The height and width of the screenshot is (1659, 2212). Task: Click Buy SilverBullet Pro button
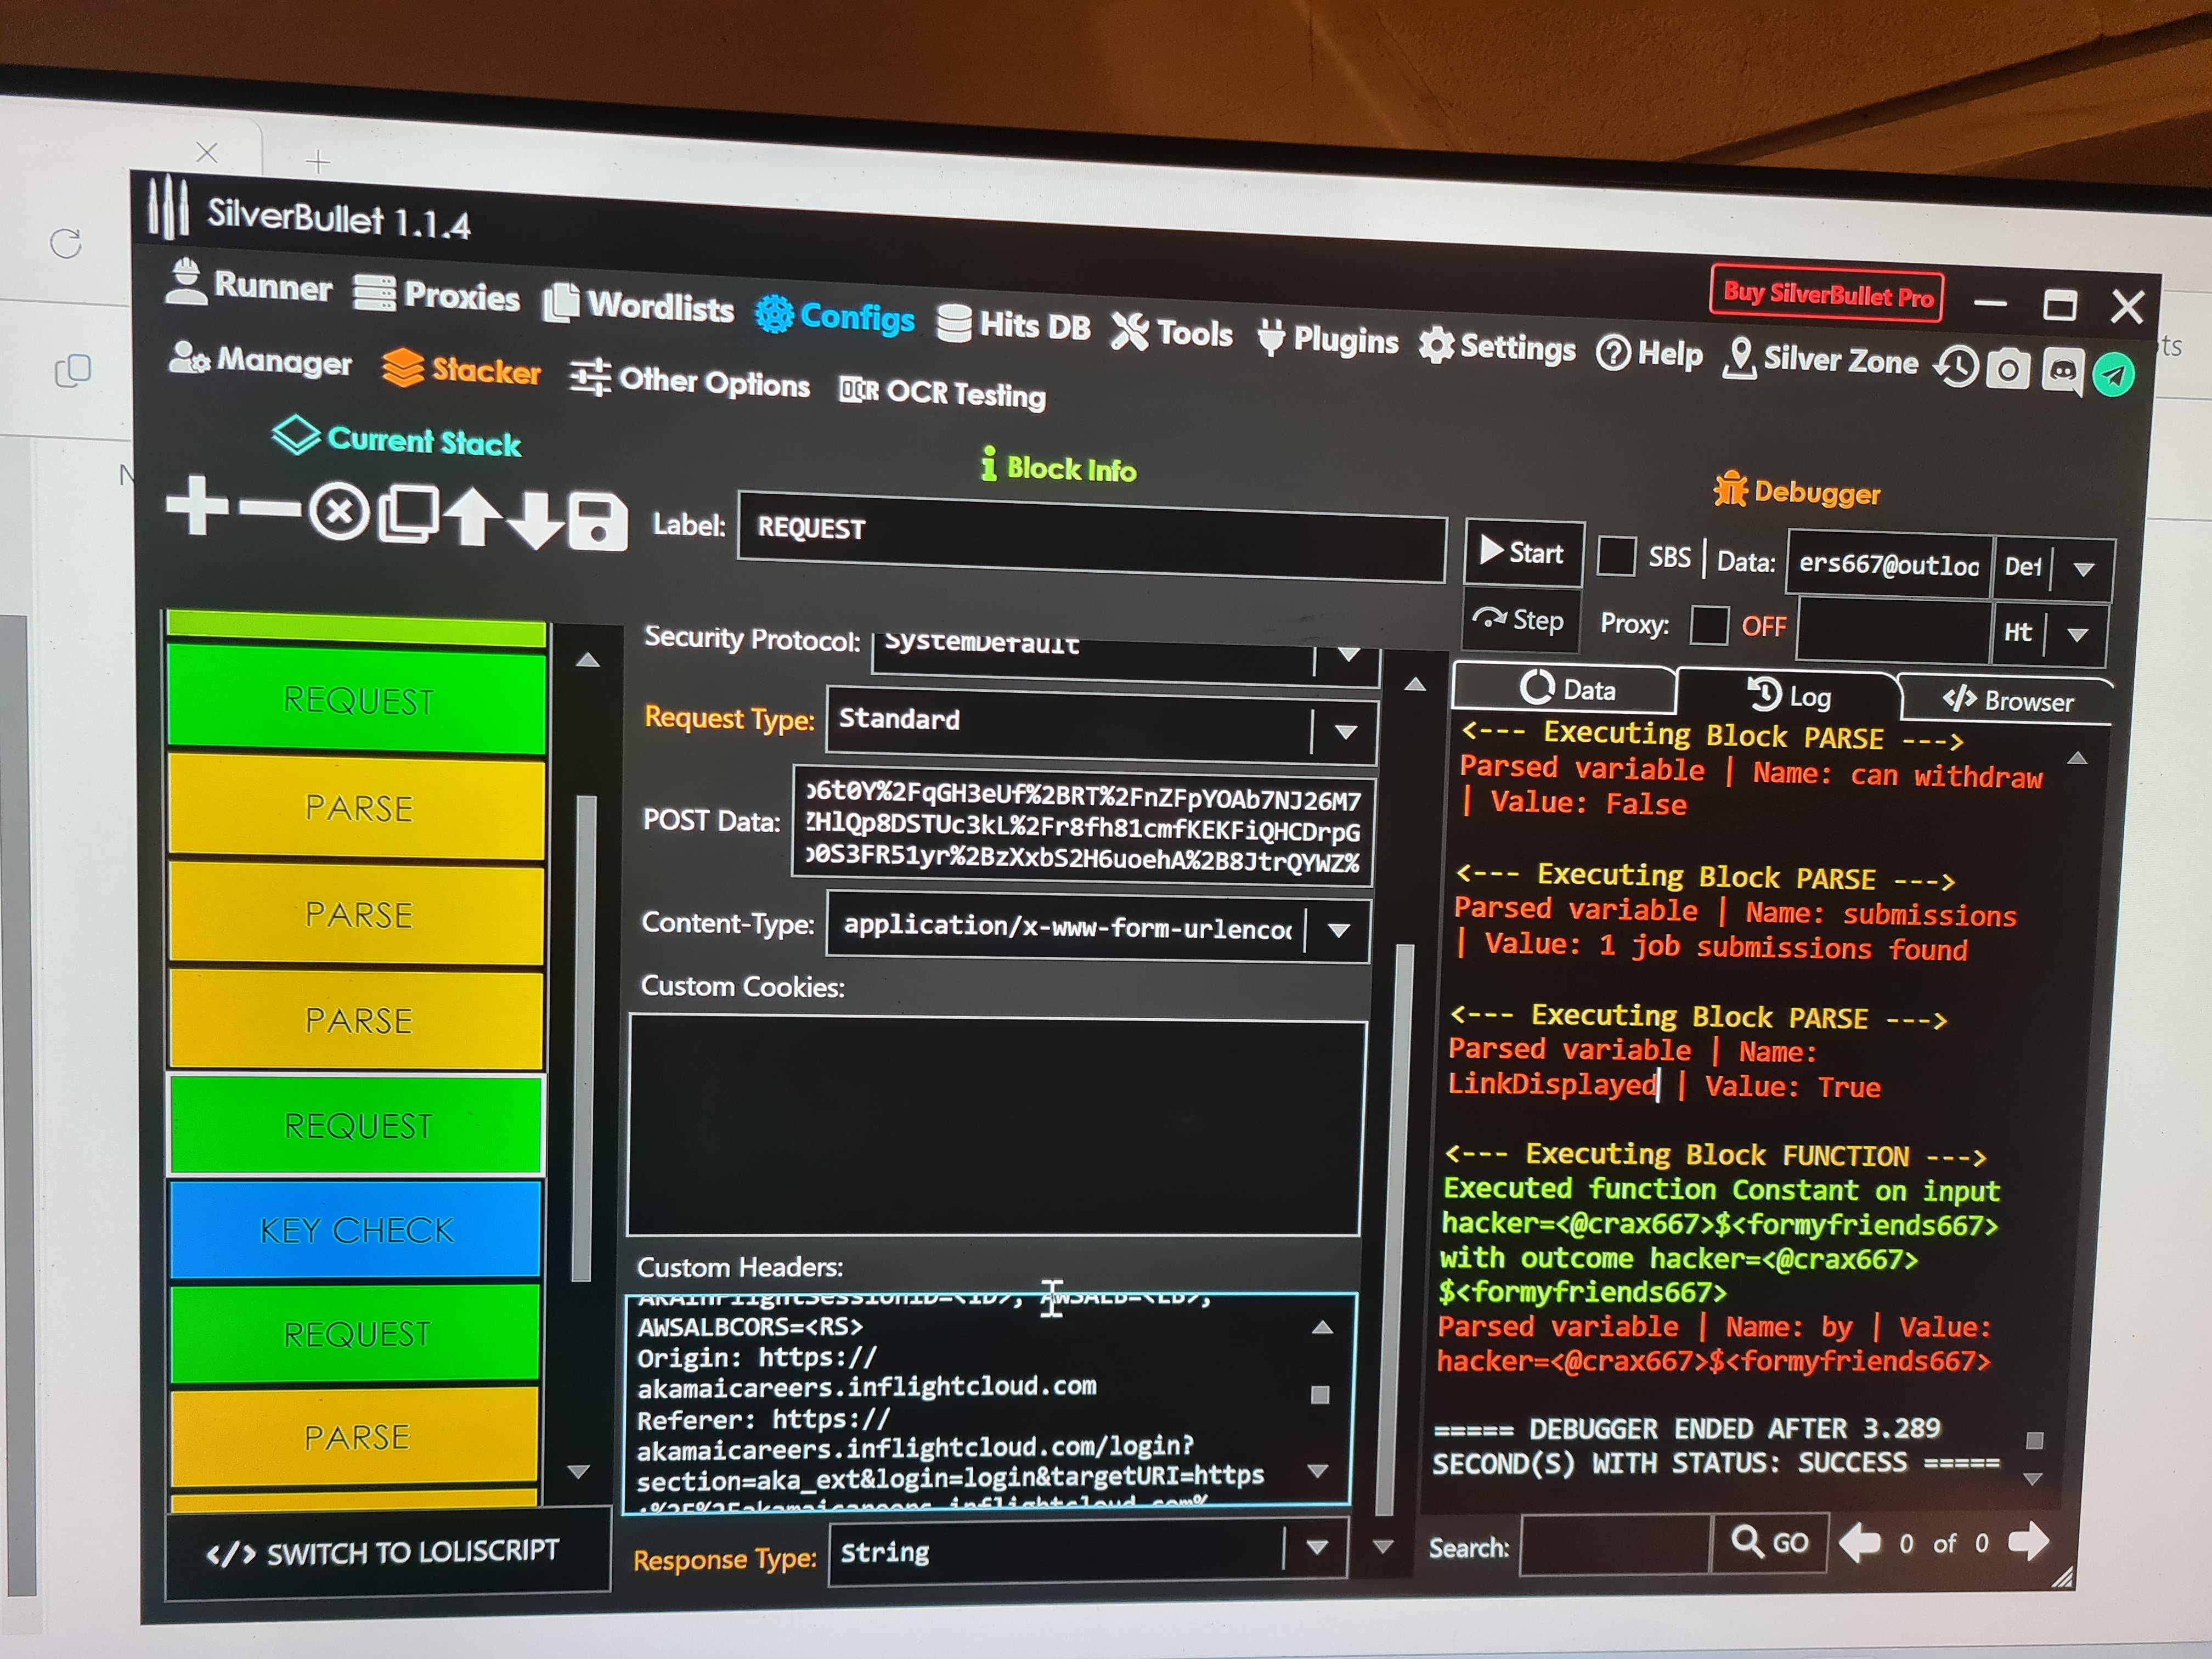click(x=1827, y=294)
